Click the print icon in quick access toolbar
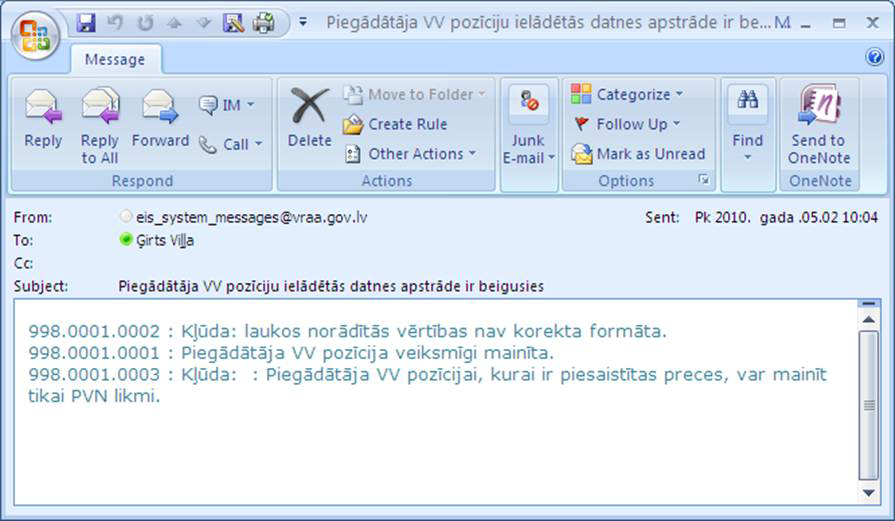895x521 pixels. point(263,22)
